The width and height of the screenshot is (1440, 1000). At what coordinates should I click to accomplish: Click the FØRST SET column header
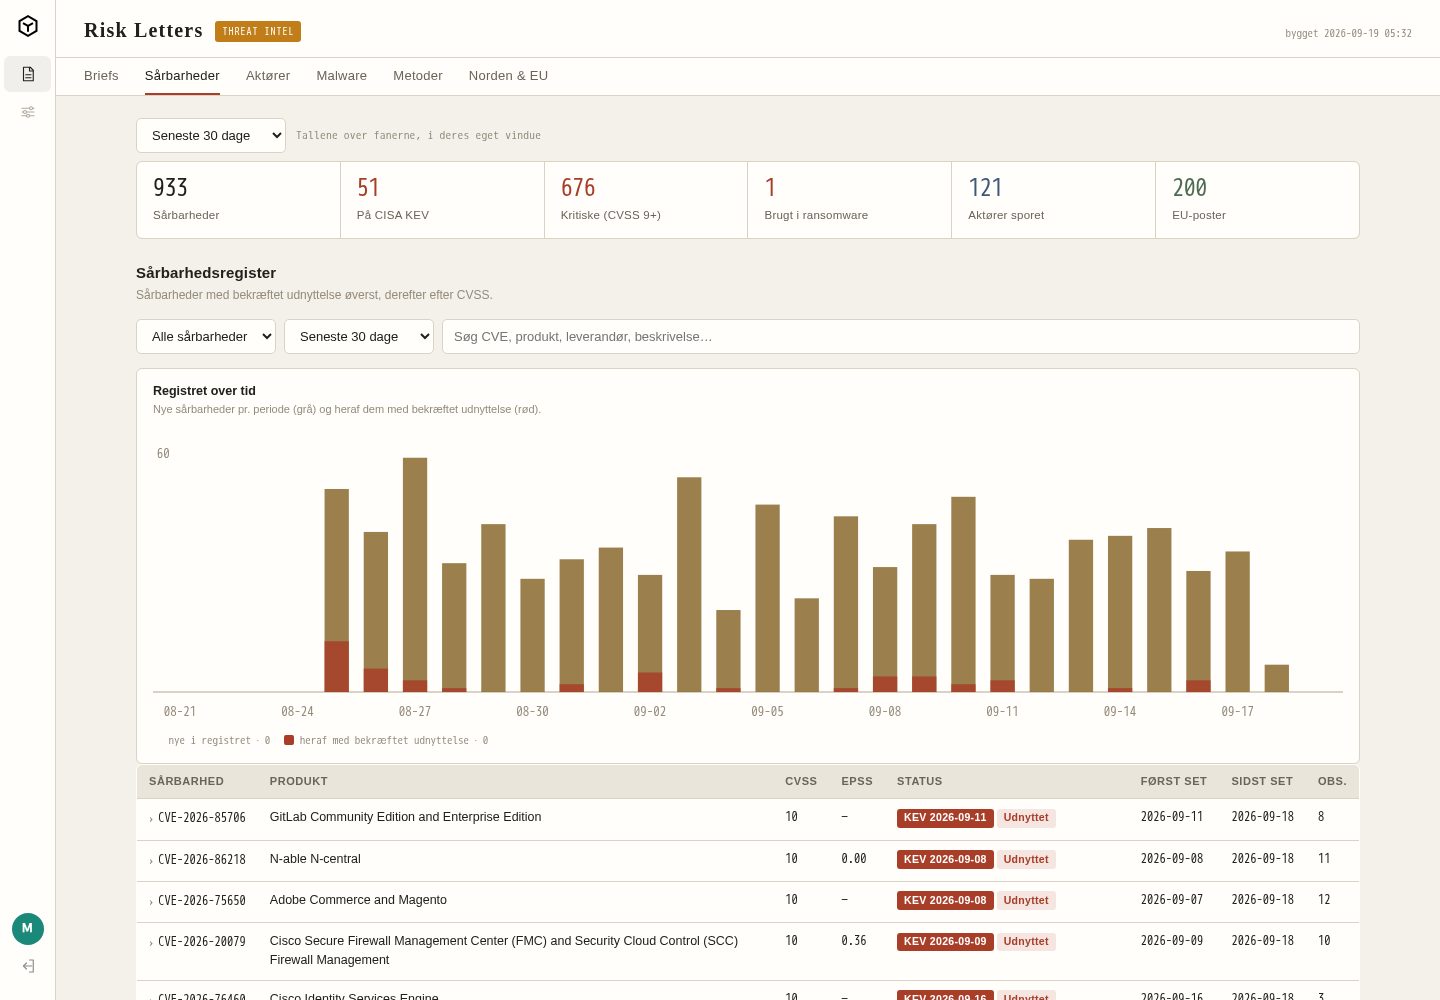pos(1174,782)
